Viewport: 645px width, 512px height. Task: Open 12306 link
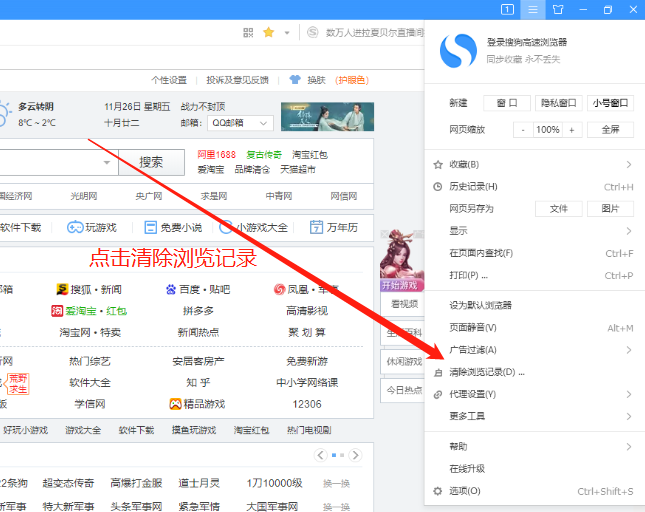(x=307, y=404)
